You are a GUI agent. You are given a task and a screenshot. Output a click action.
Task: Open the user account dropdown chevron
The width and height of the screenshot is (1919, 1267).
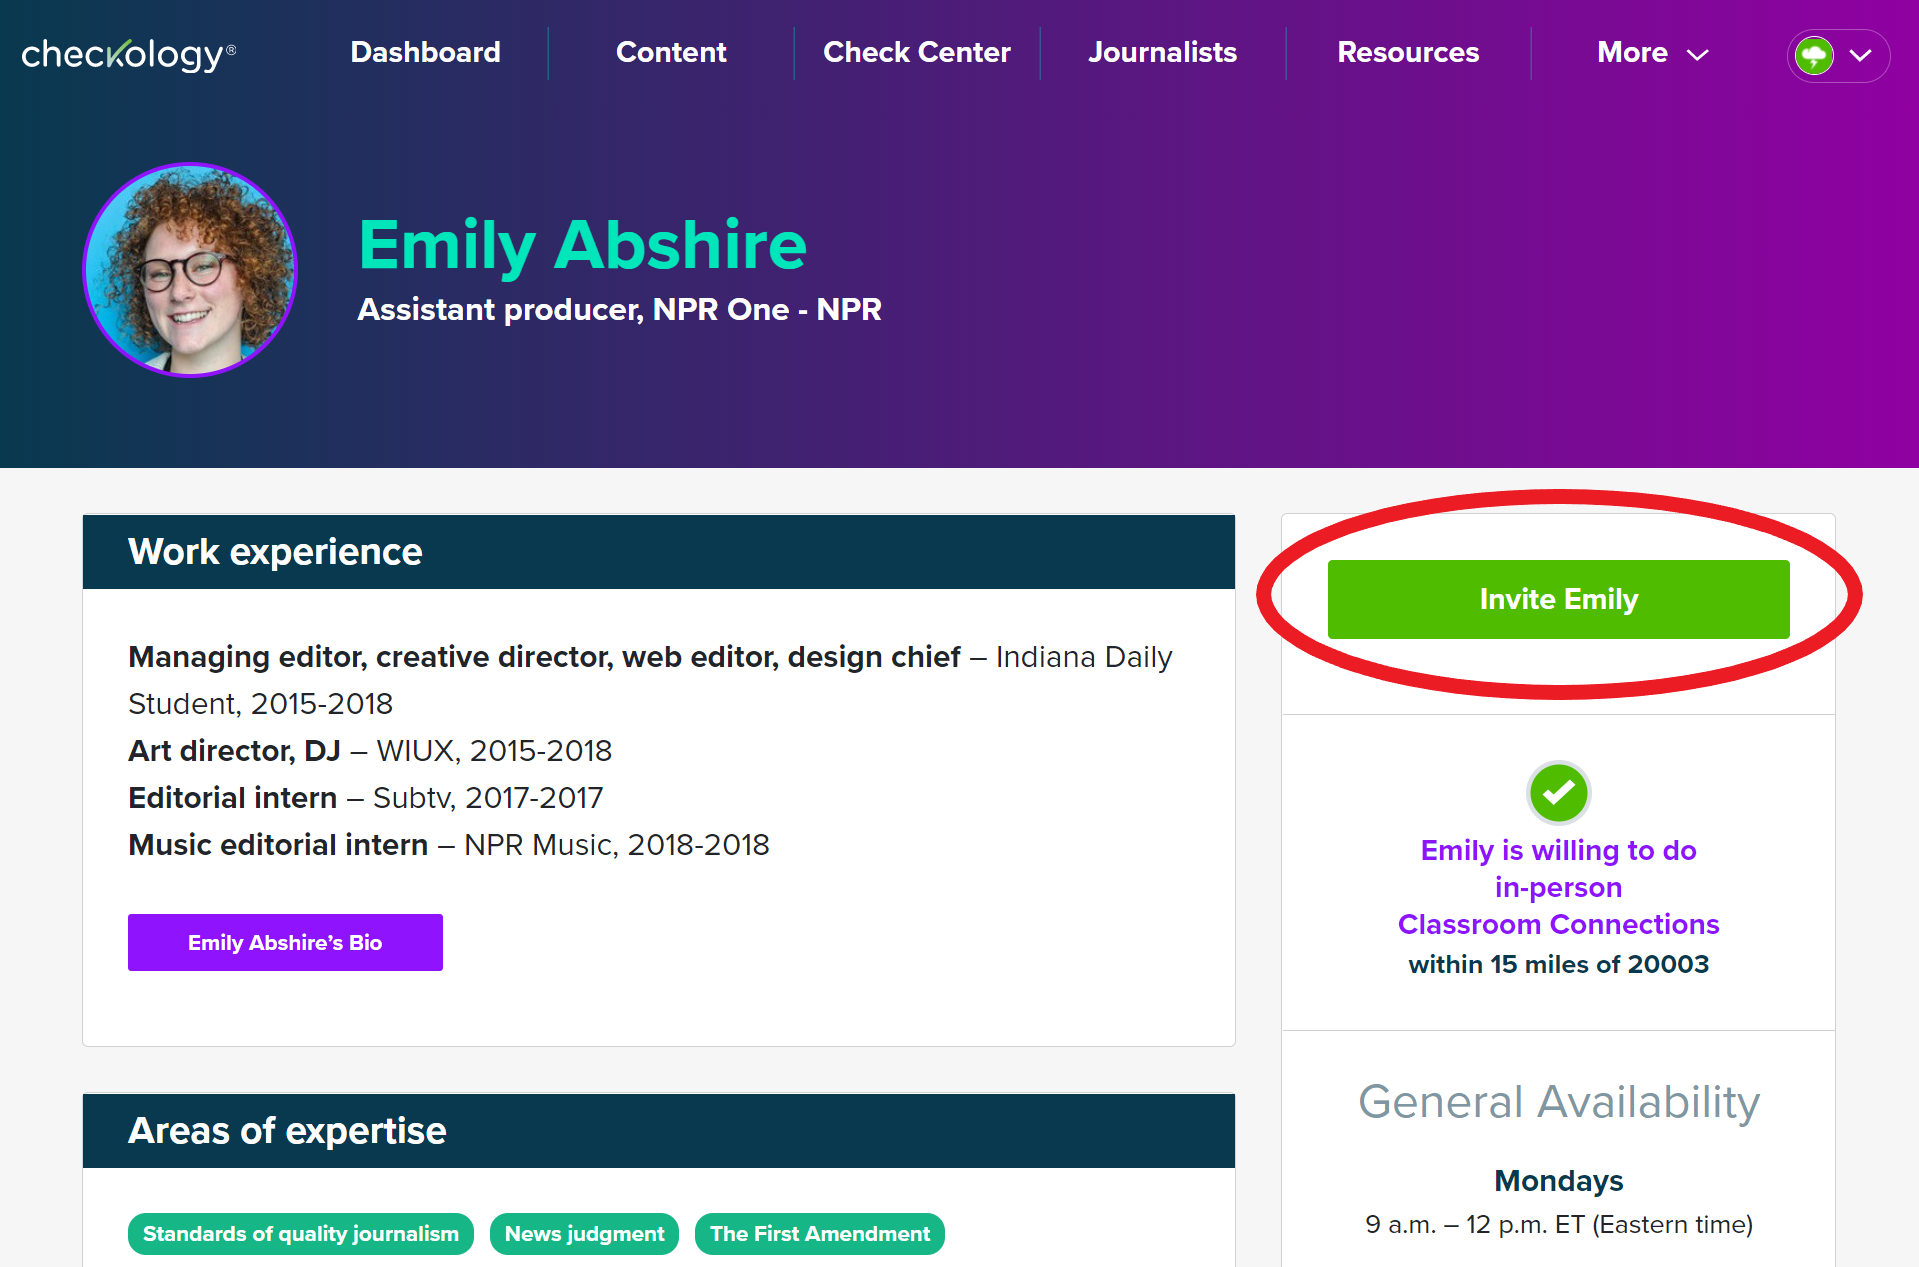point(1860,55)
